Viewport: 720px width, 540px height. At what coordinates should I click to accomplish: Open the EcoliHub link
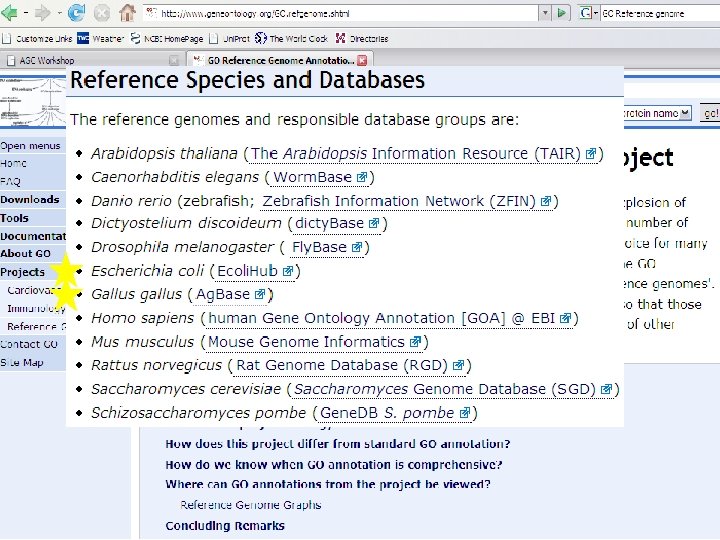click(247, 271)
